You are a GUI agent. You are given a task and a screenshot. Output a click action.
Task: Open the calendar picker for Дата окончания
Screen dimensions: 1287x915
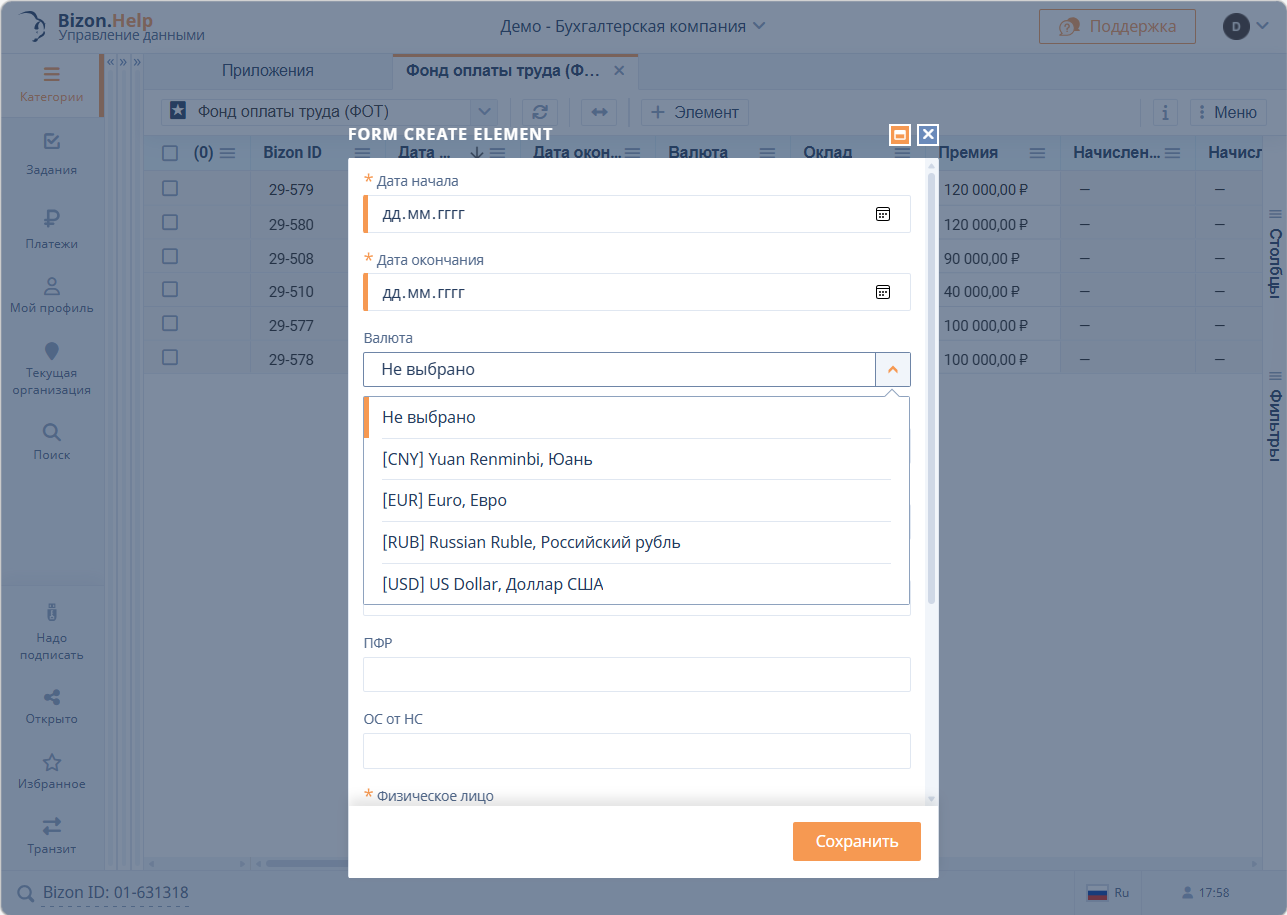[882, 292]
